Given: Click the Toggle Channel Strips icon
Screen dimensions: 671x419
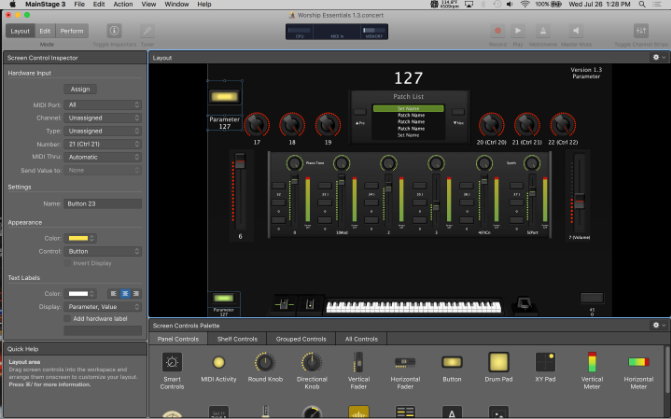Looking at the screenshot, I should [641, 31].
